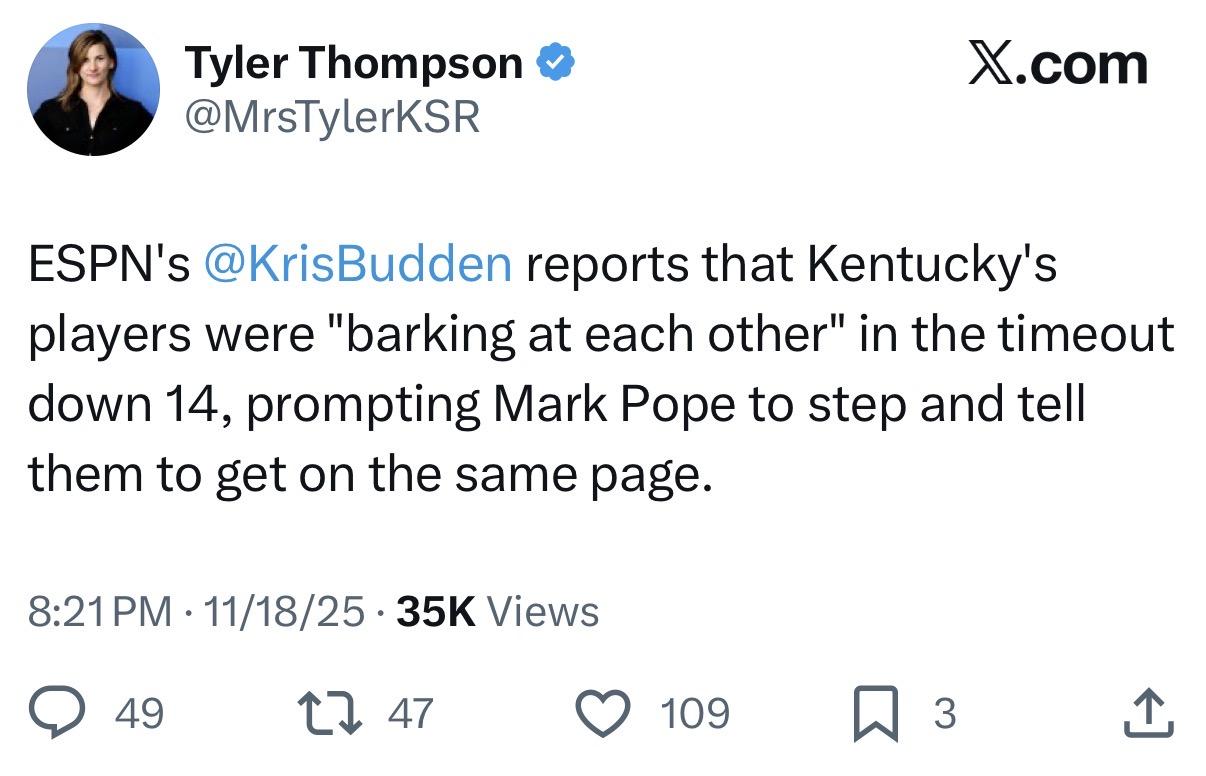The height and width of the screenshot is (776, 1206).
Task: Click the 49 replies count
Action: point(140,714)
